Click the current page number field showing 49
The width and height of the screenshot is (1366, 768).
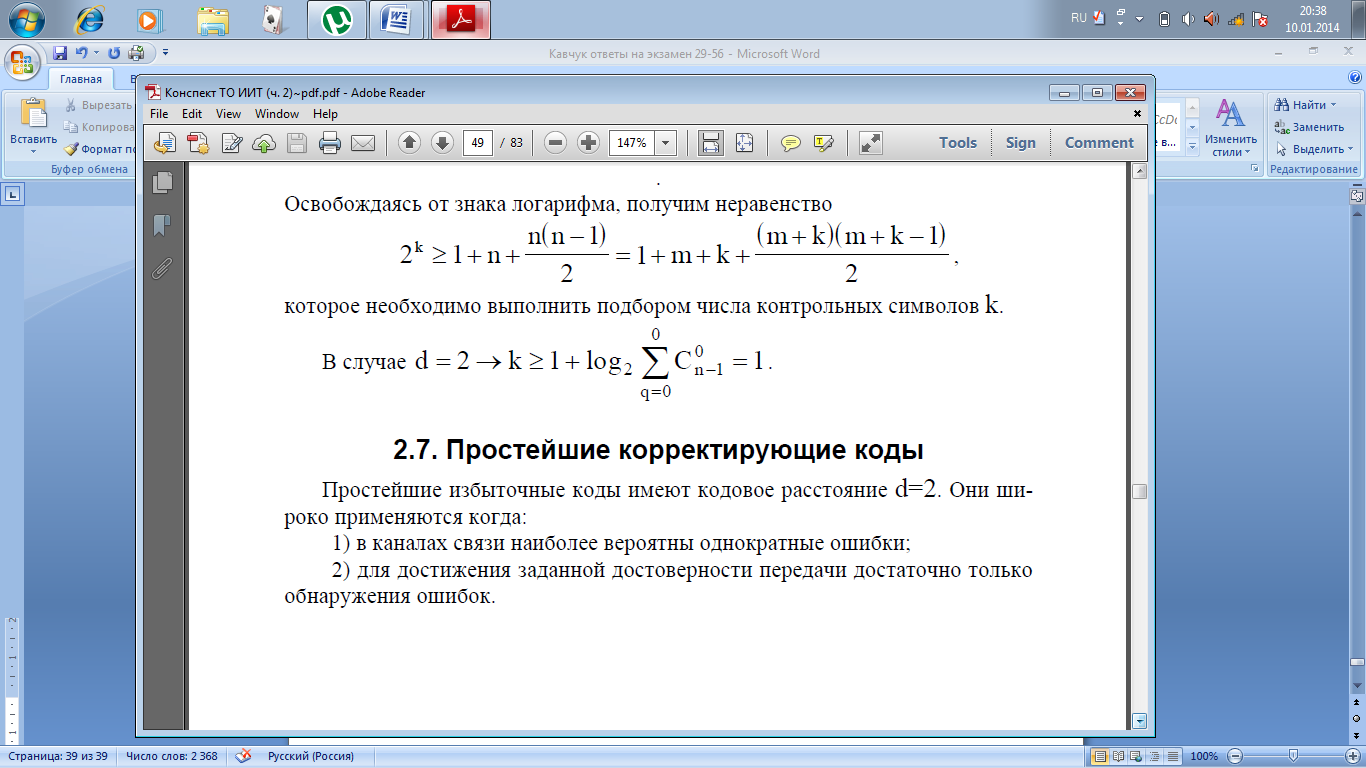tap(478, 143)
